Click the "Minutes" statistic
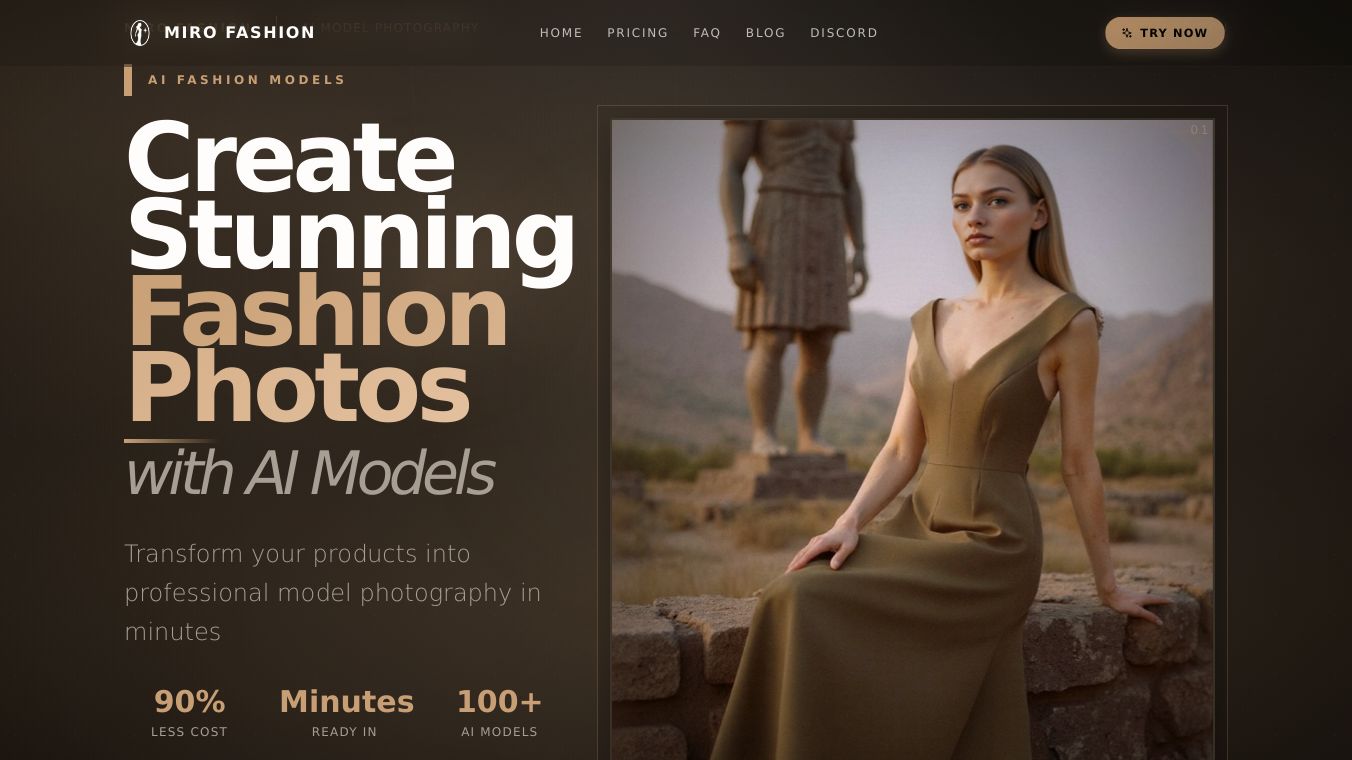The height and width of the screenshot is (760, 1352). 346,702
